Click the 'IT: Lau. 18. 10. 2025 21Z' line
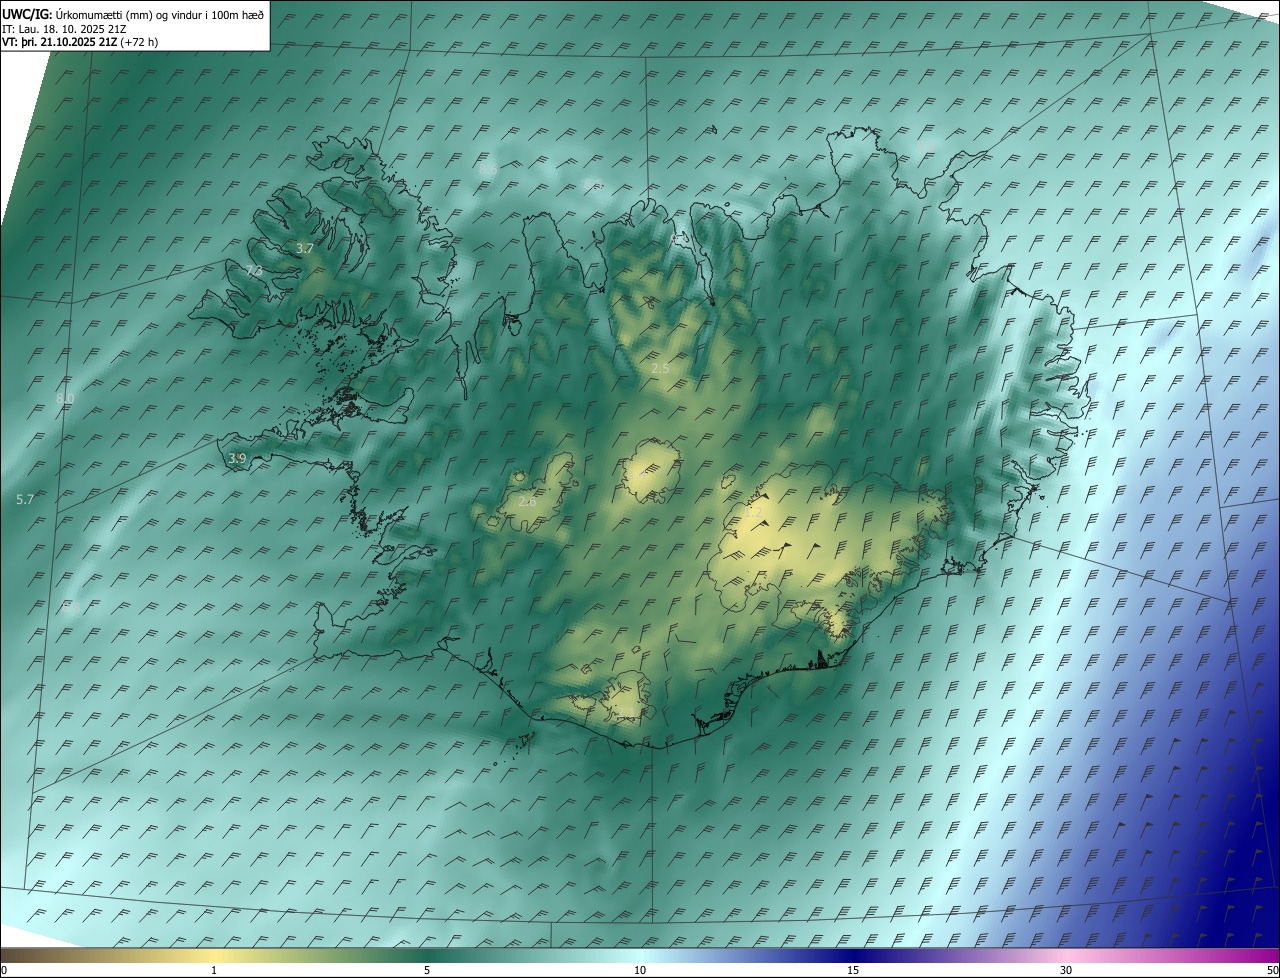Screen dimensions: 1280x978 click(65, 28)
